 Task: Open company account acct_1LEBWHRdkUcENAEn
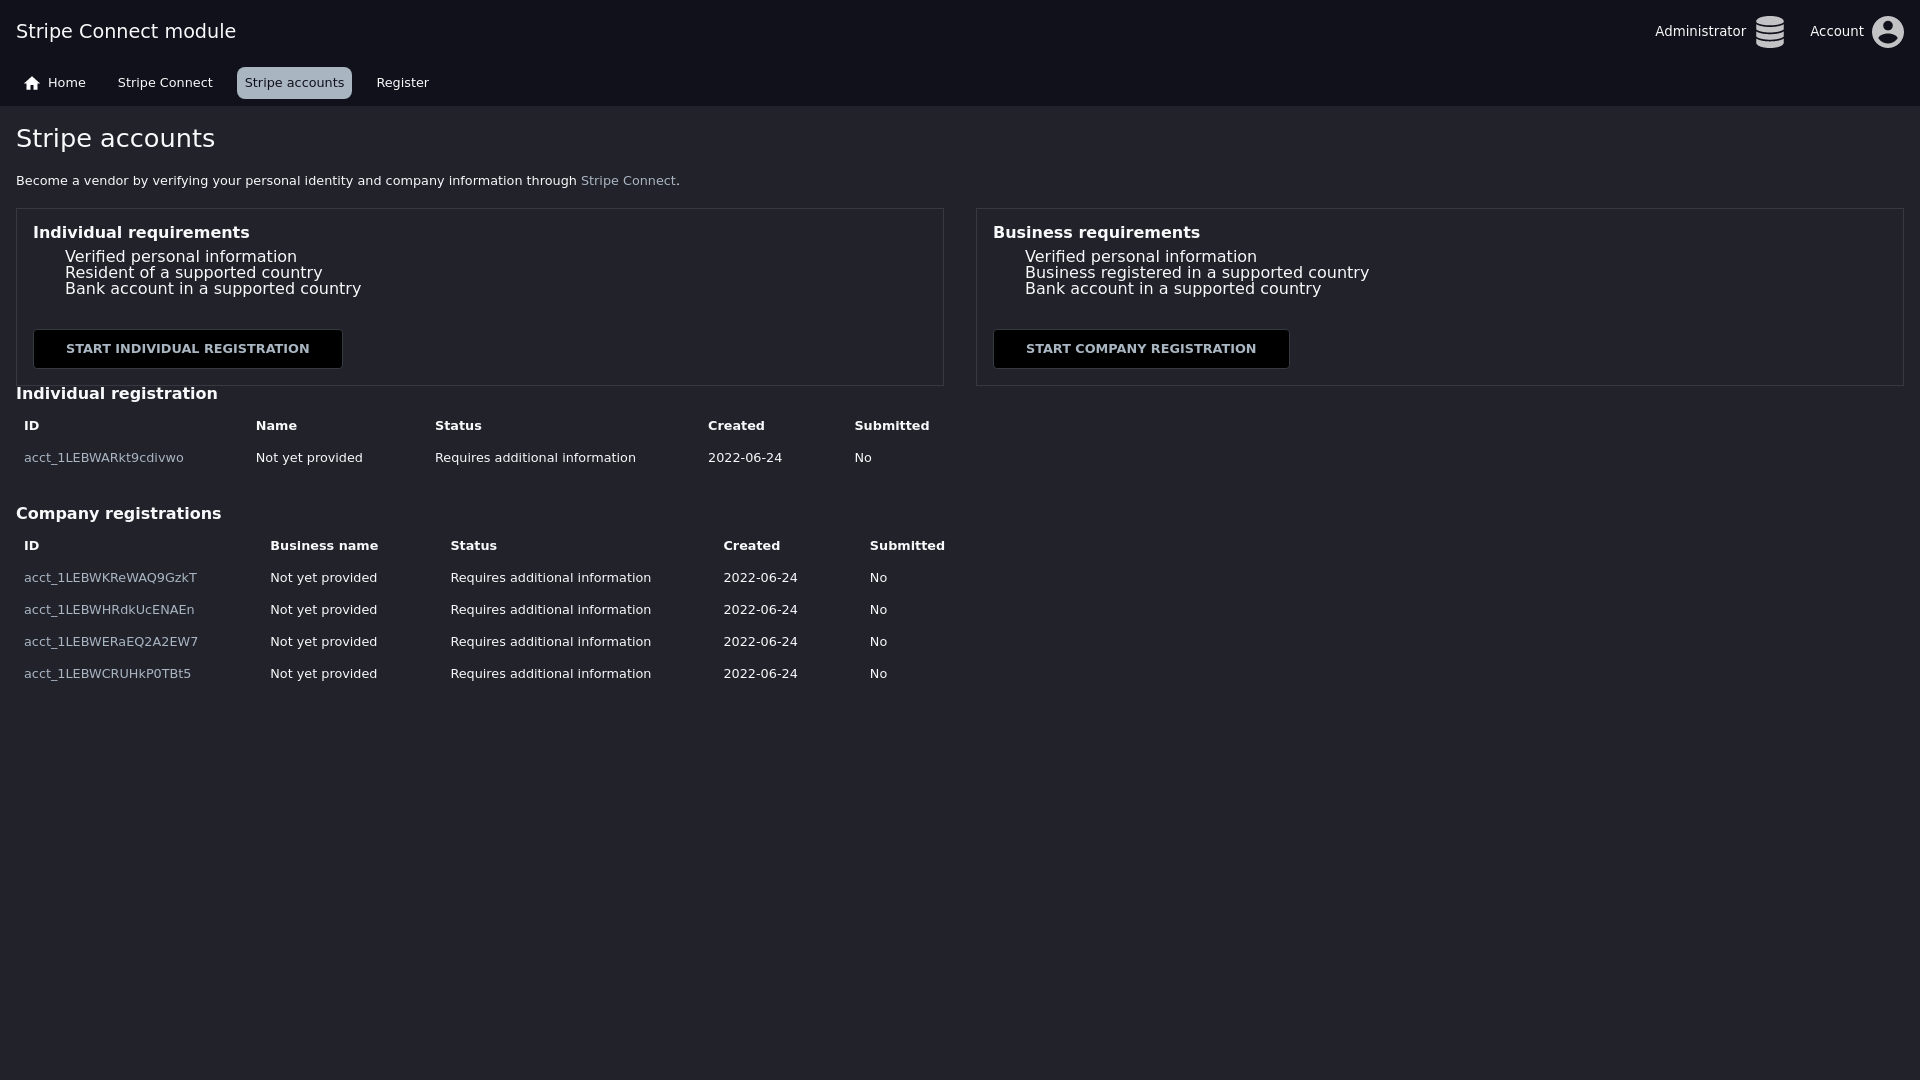[x=109, y=610]
